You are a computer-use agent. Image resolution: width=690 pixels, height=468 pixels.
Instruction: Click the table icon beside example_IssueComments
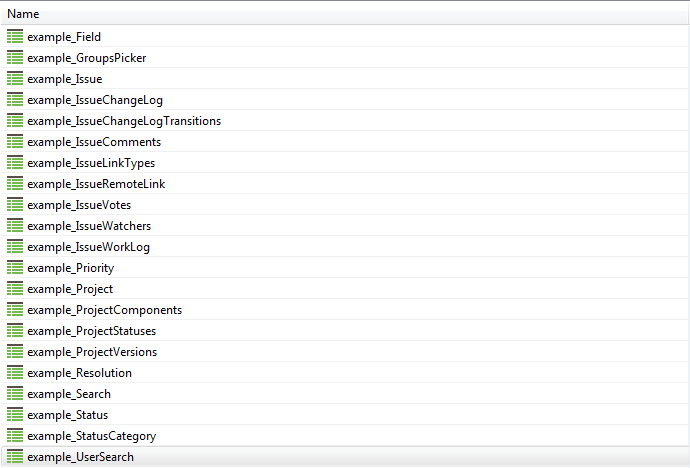15,142
